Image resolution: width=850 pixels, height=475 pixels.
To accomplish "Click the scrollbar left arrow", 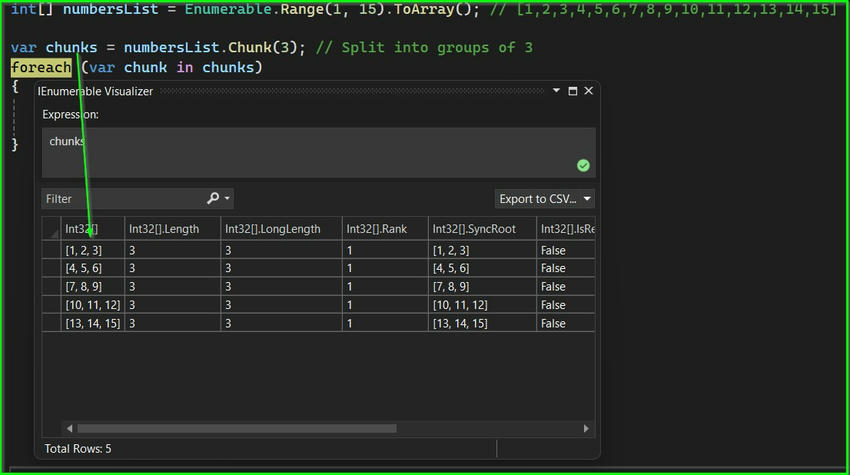I will [x=69, y=428].
